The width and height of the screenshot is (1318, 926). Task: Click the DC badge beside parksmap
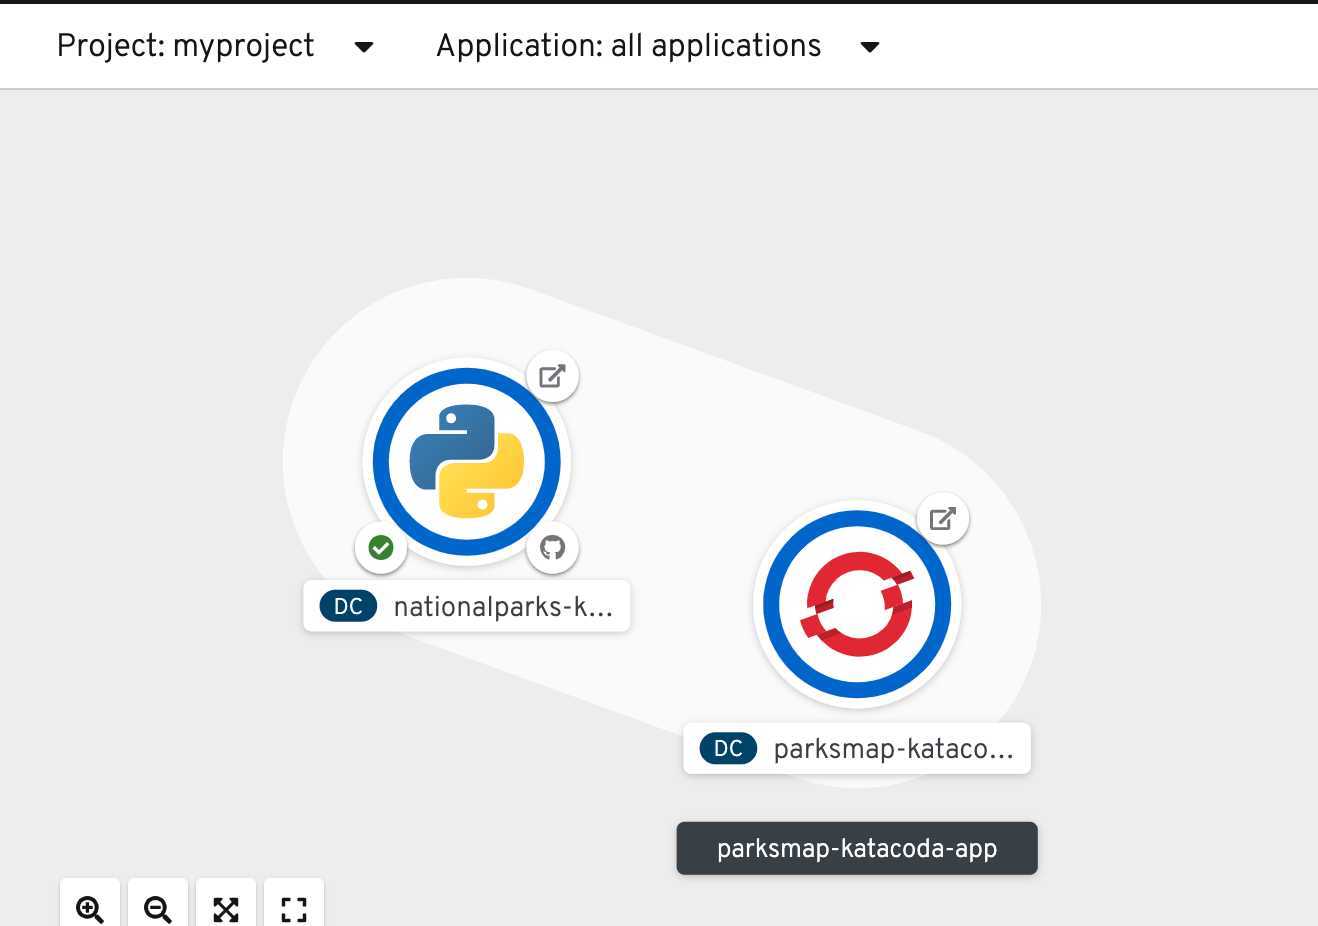tap(728, 749)
